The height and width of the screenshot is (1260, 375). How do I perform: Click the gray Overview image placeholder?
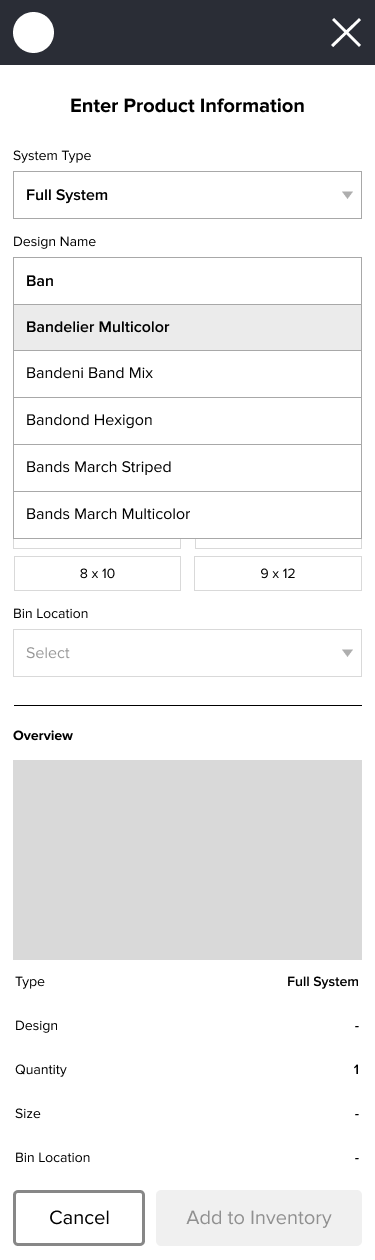[x=187, y=860]
